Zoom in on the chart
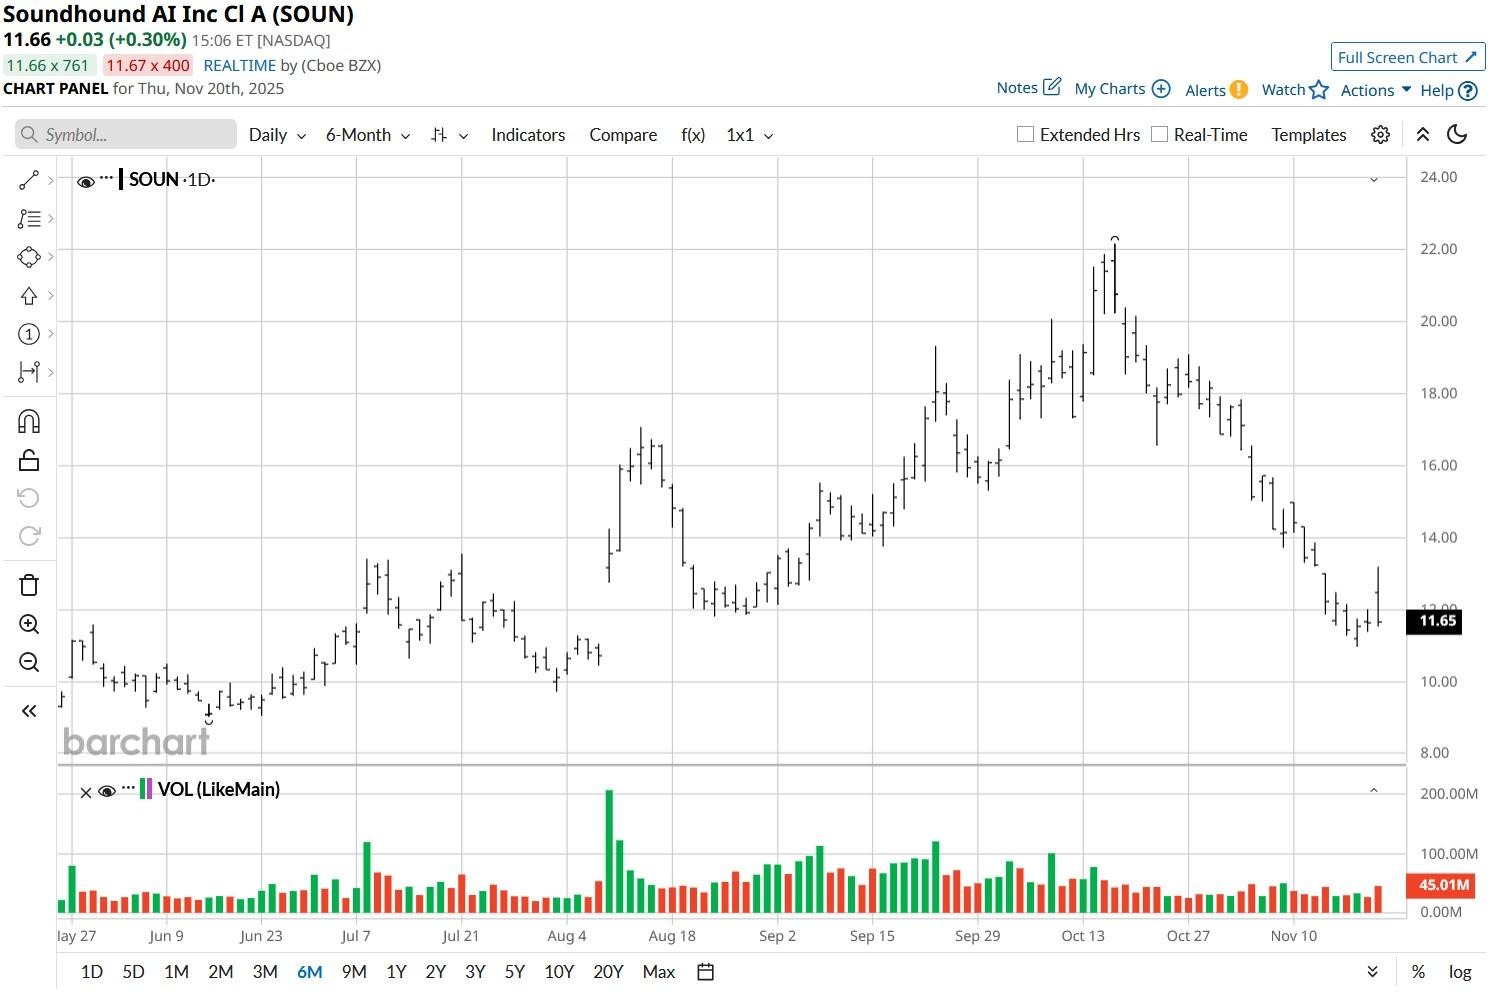Screen dimensions: 1492x994 (x=29, y=624)
